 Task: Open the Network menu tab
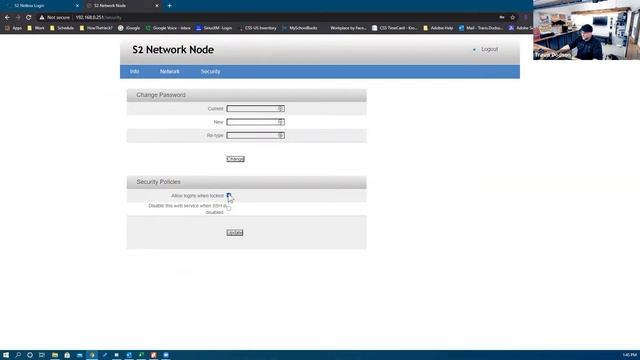click(169, 71)
